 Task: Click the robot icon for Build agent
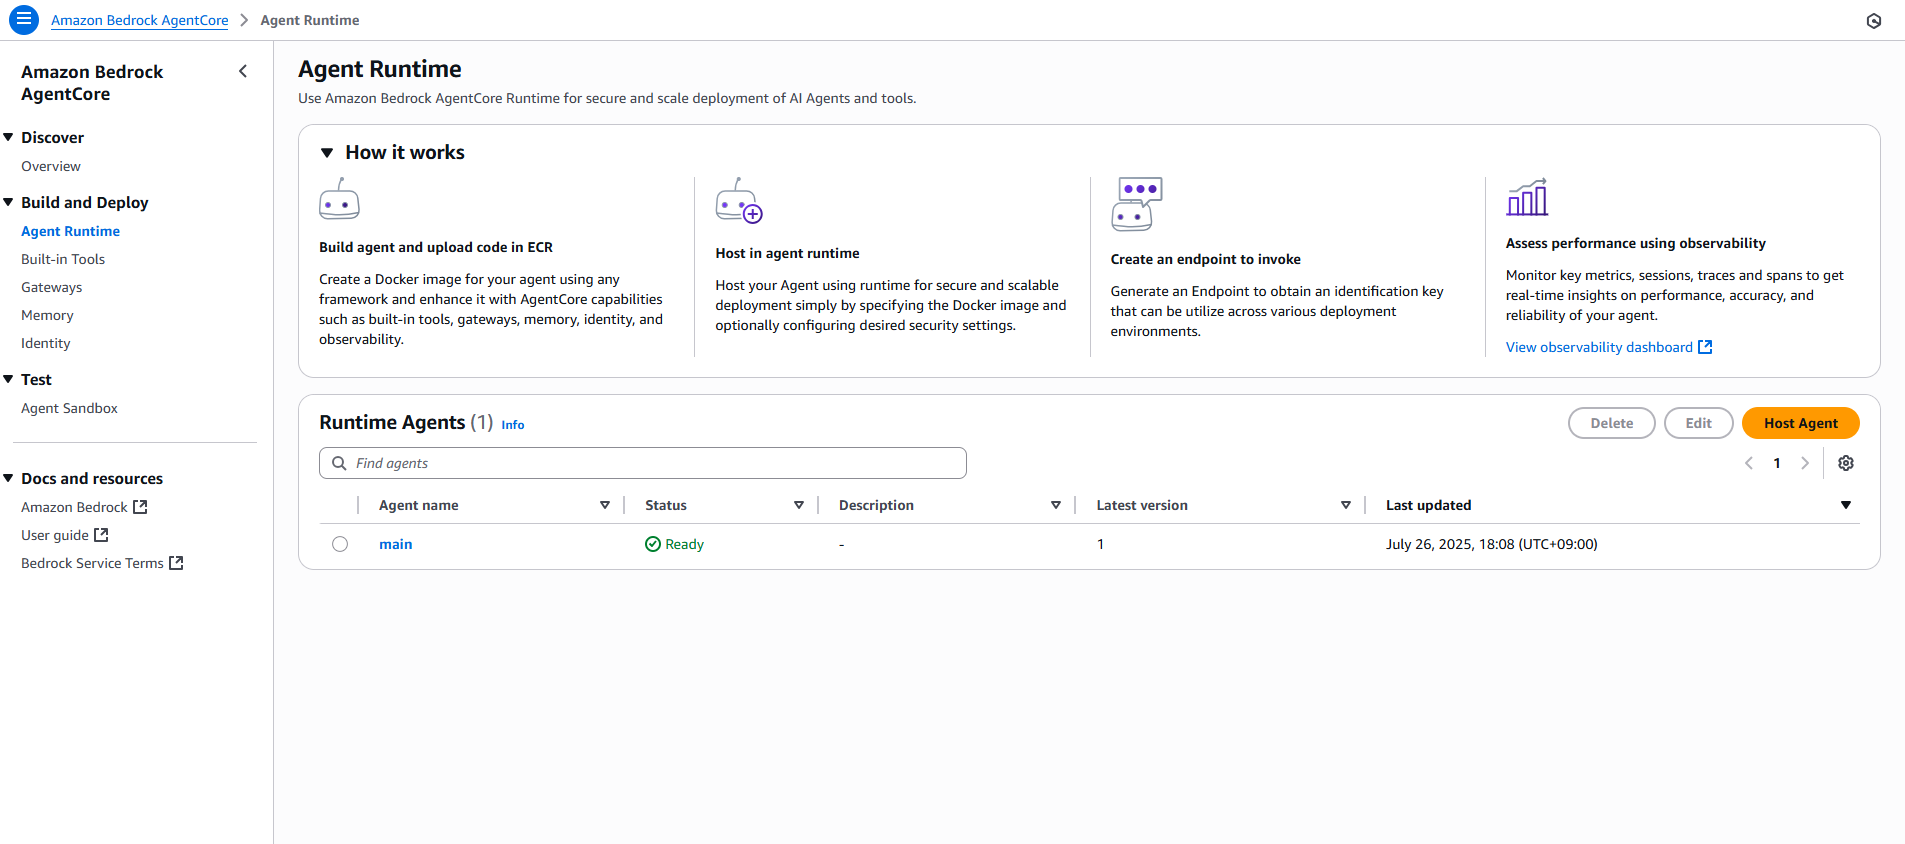coord(339,199)
